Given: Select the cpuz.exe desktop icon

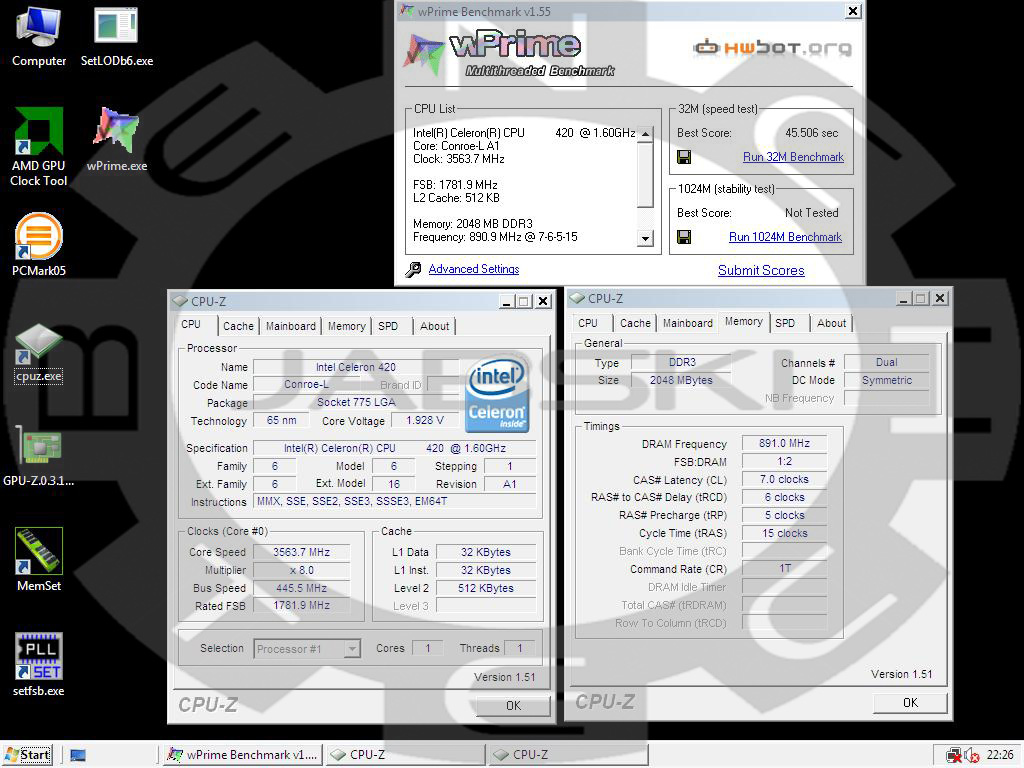Looking at the screenshot, I should coord(39,353).
